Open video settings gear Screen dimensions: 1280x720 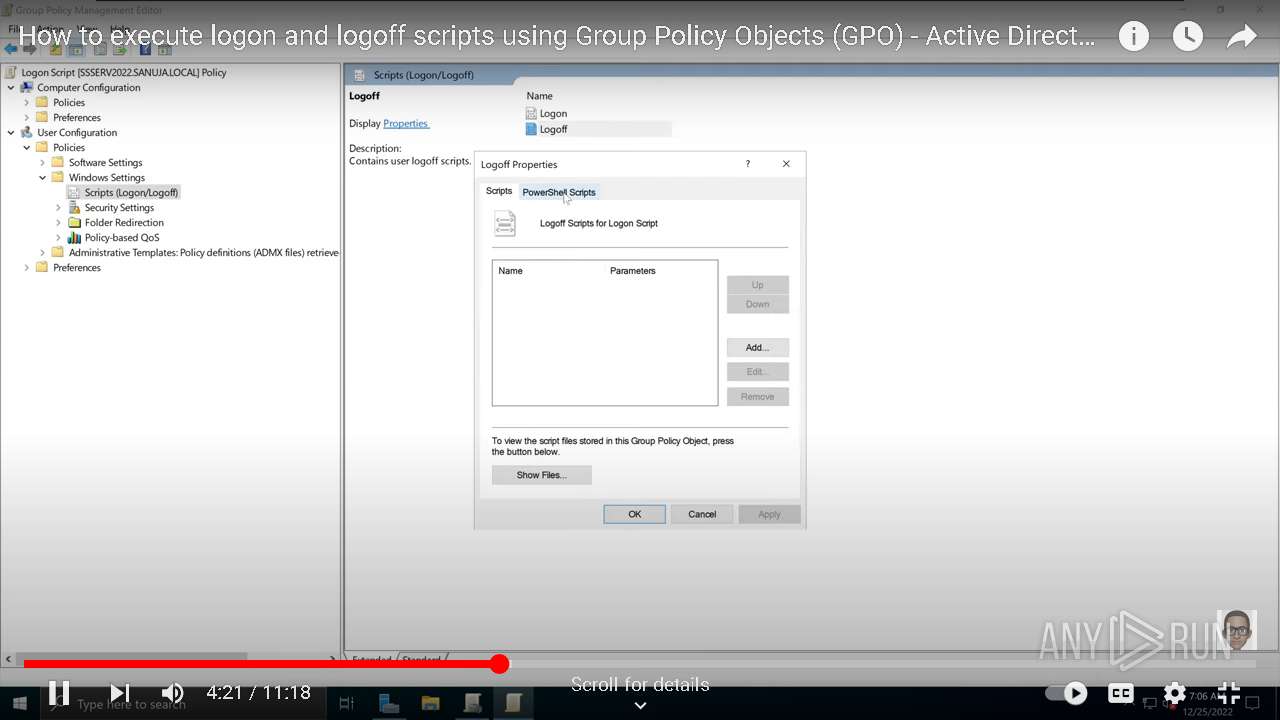[1175, 693]
